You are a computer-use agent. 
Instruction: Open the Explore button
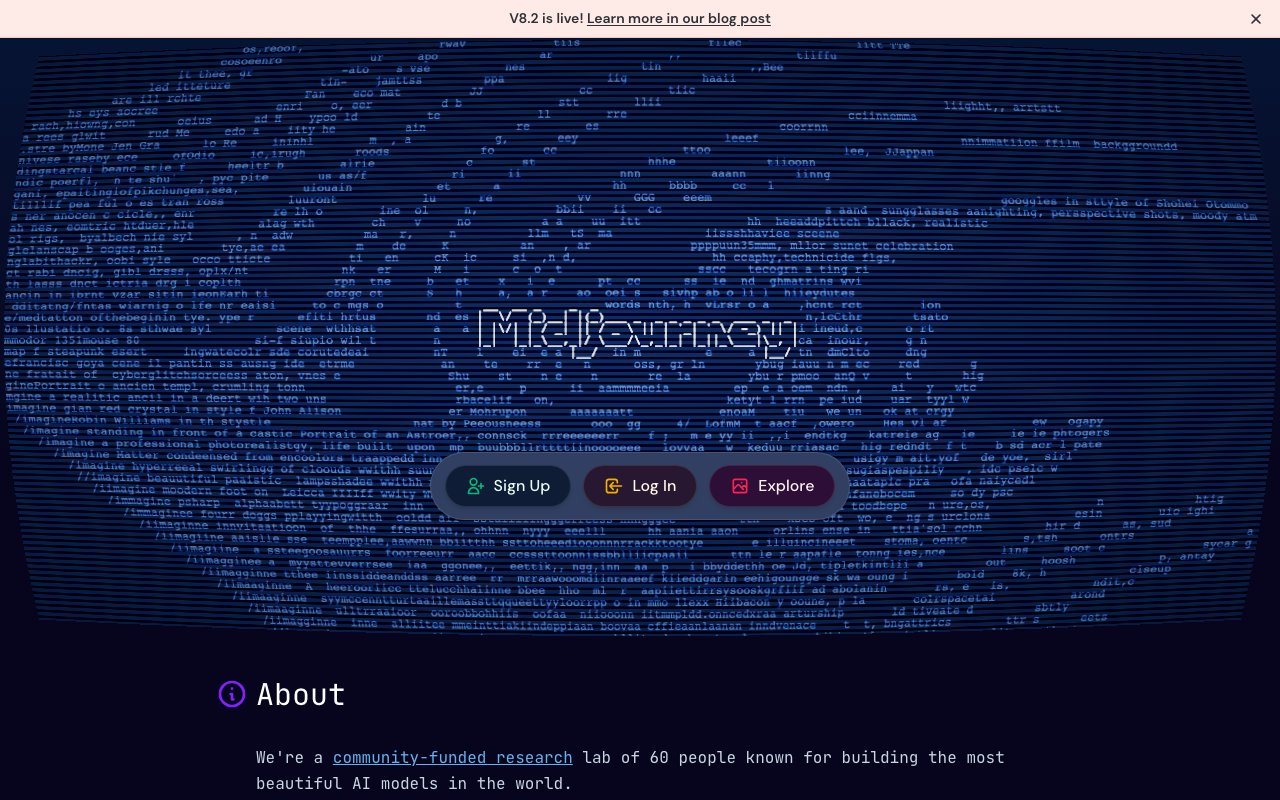coord(772,486)
